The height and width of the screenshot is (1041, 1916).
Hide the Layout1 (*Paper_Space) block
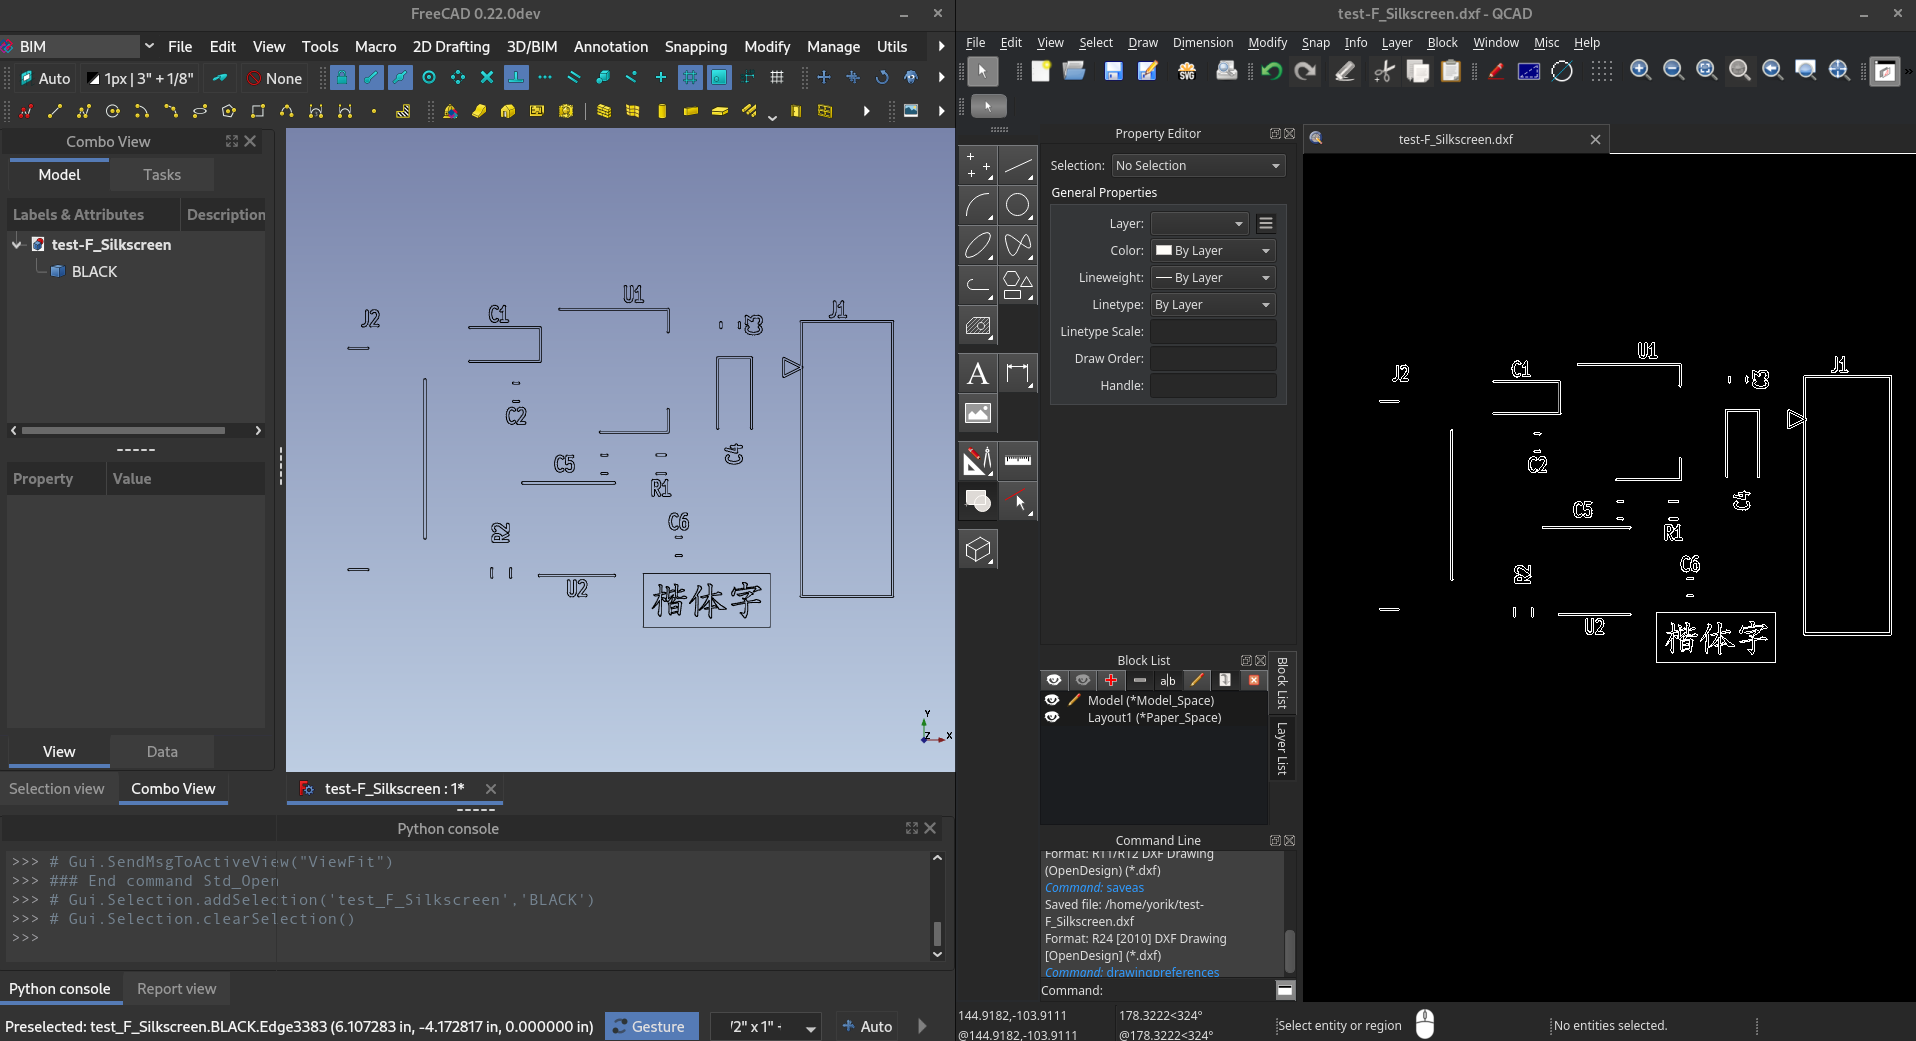(1053, 717)
